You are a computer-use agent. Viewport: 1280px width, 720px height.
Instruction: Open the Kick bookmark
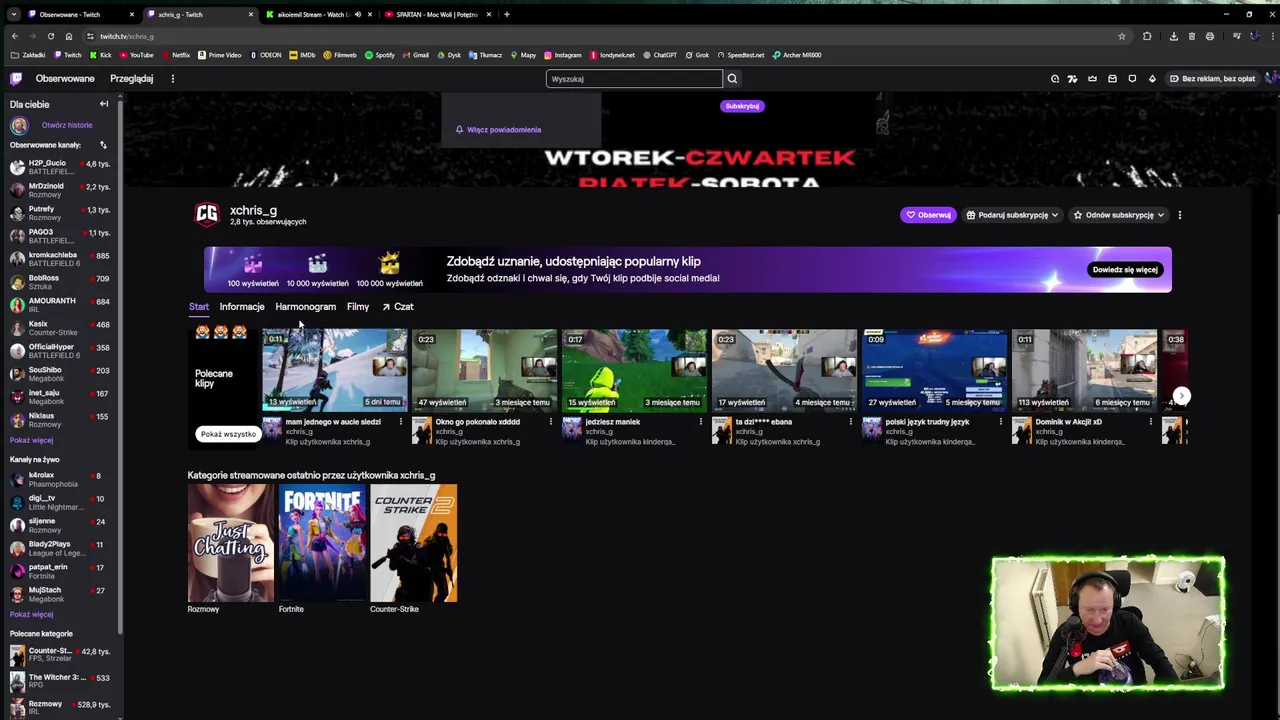pos(101,55)
